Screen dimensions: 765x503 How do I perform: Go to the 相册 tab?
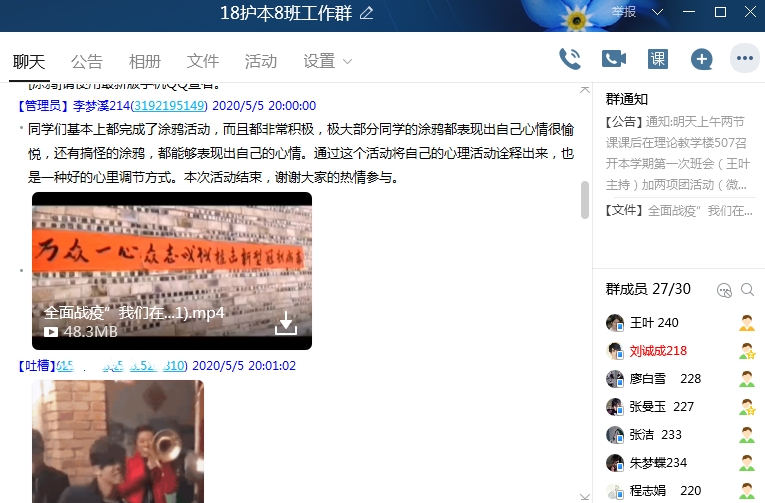click(x=145, y=61)
